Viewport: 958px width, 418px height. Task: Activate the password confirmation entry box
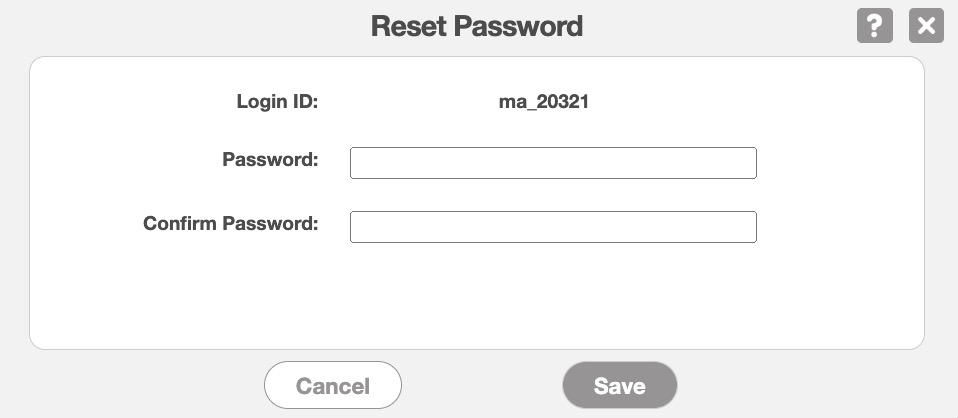point(553,227)
